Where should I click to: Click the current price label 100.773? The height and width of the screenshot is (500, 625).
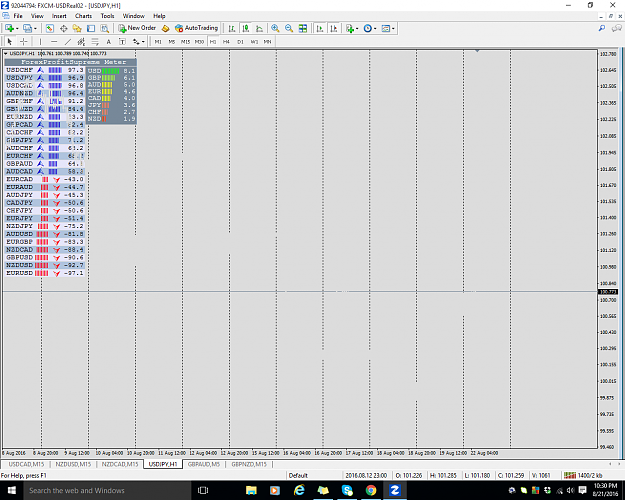[x=608, y=292]
